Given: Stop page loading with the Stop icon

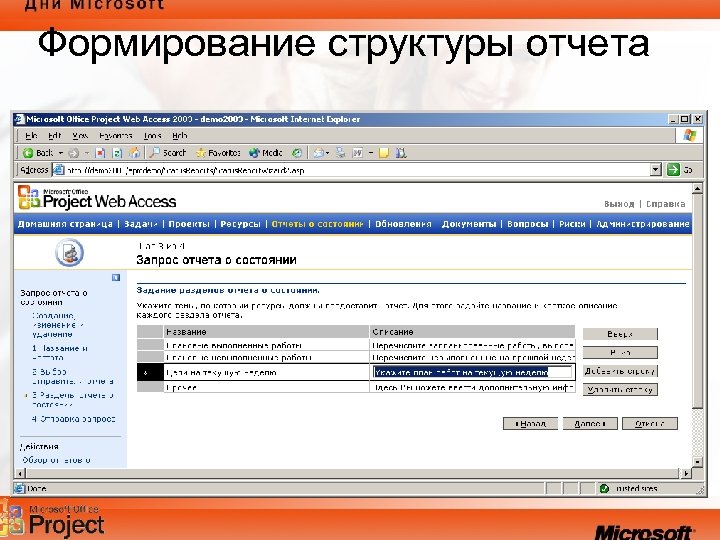Looking at the screenshot, I should tap(100, 153).
